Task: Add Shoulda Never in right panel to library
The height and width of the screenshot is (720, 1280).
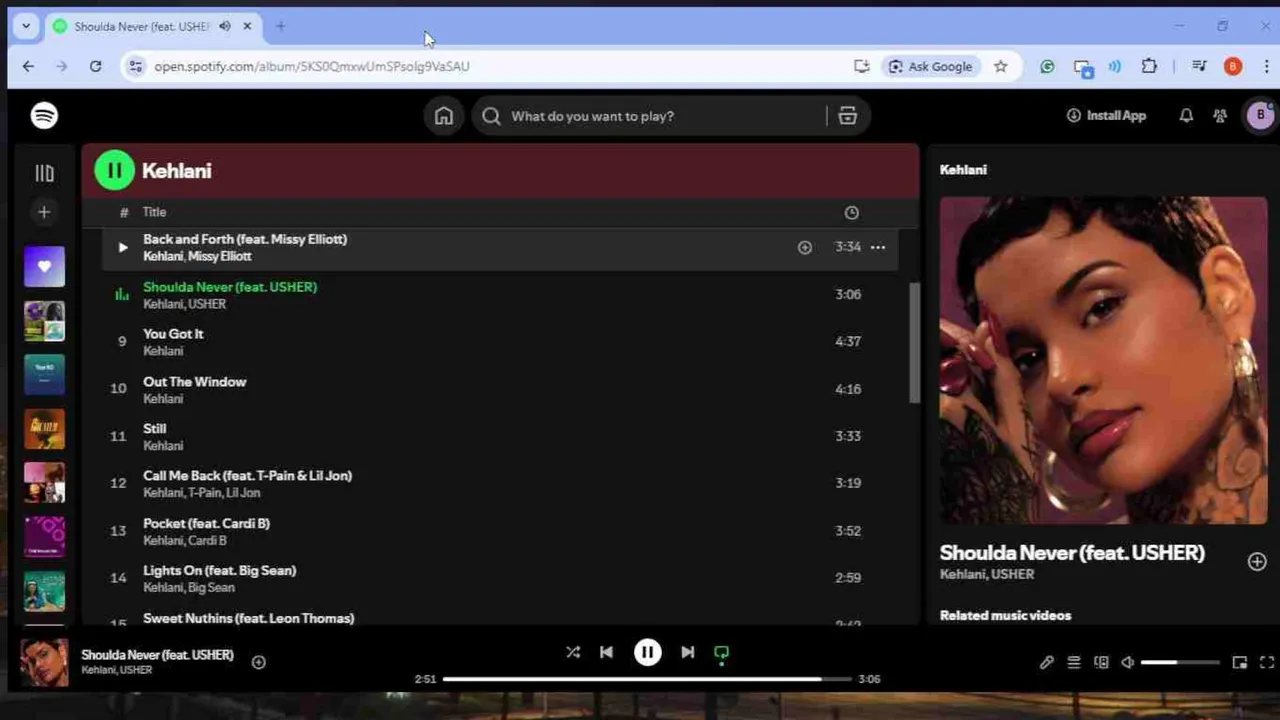Action: coord(1257,562)
